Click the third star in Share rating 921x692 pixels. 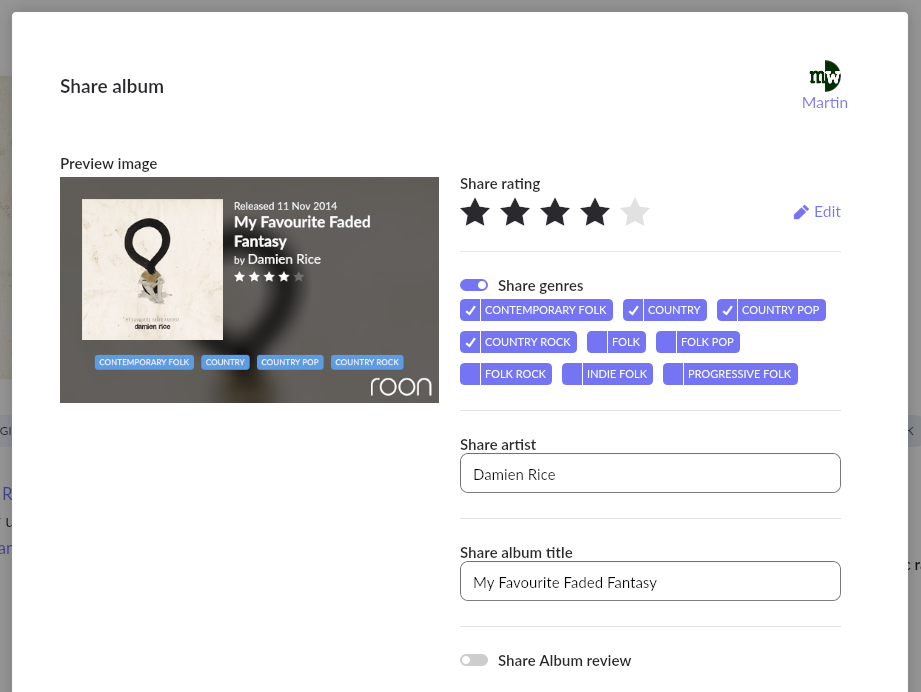555,212
